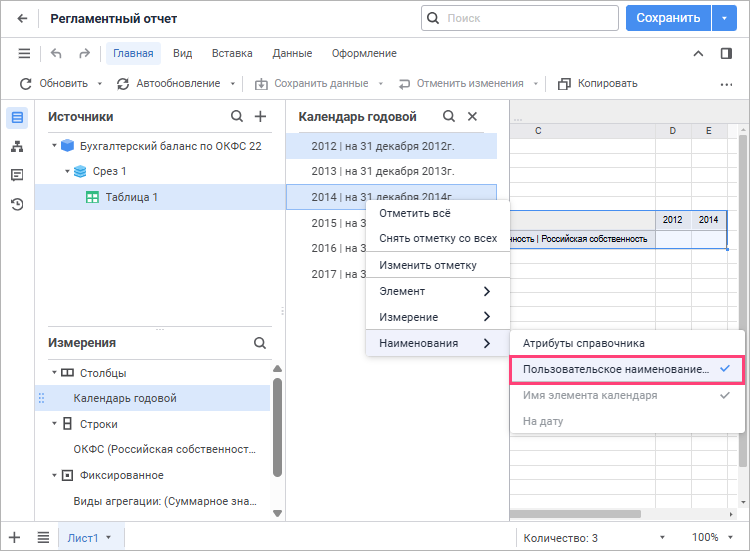This screenshot has width=750, height=551.
Task: Select Календарь годовой dimension
Action: click(153, 398)
